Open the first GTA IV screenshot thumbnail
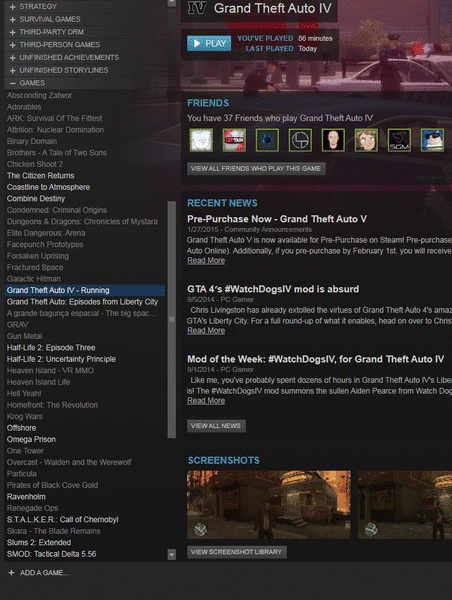Screen dimensions: 452x600 click(269, 505)
